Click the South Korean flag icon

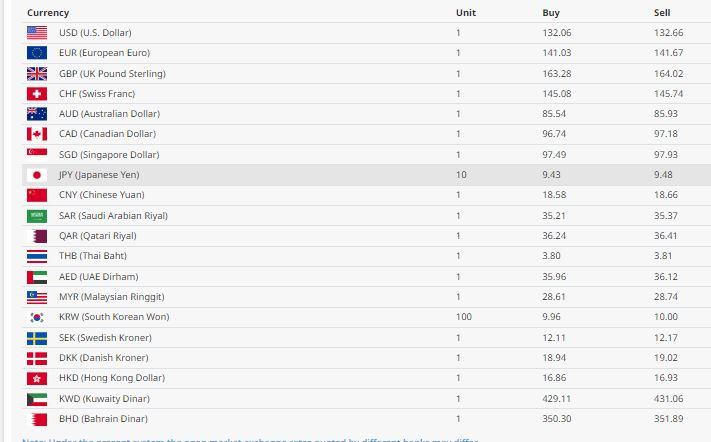click(37, 317)
